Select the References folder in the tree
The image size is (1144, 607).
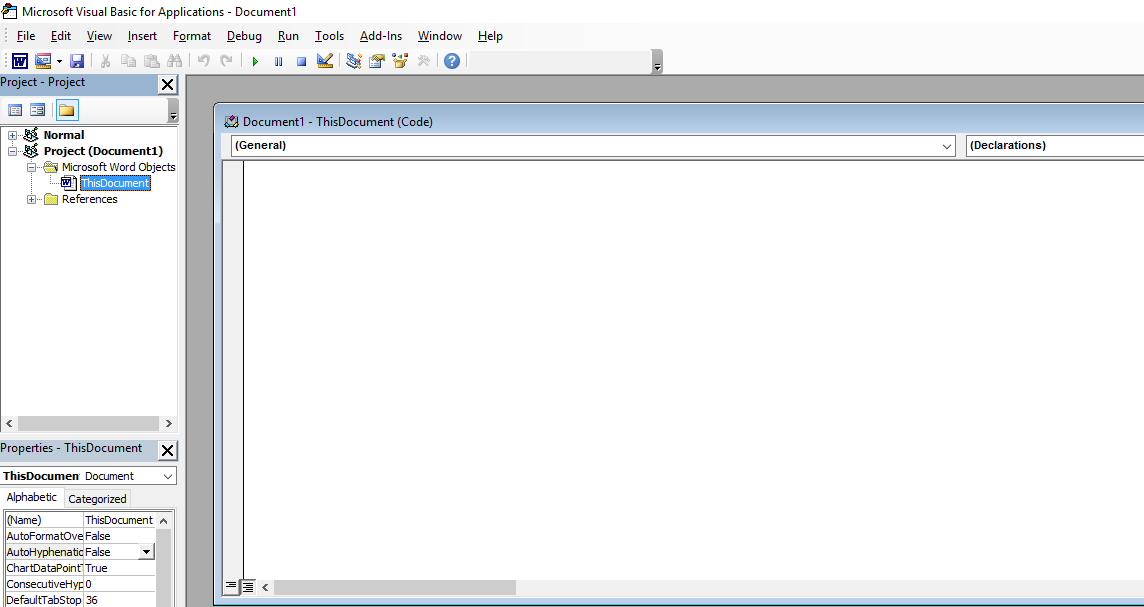coord(89,199)
